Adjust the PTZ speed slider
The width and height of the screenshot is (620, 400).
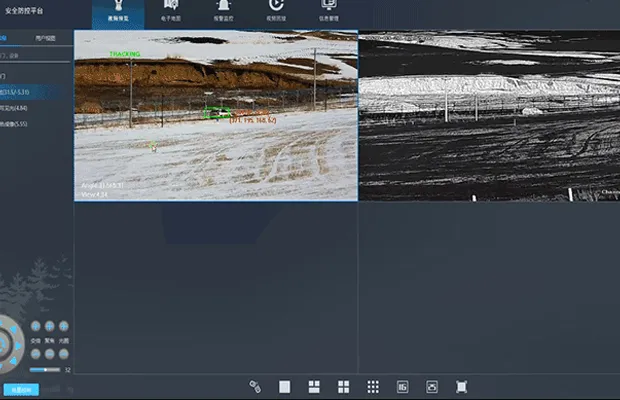[x=45, y=370]
